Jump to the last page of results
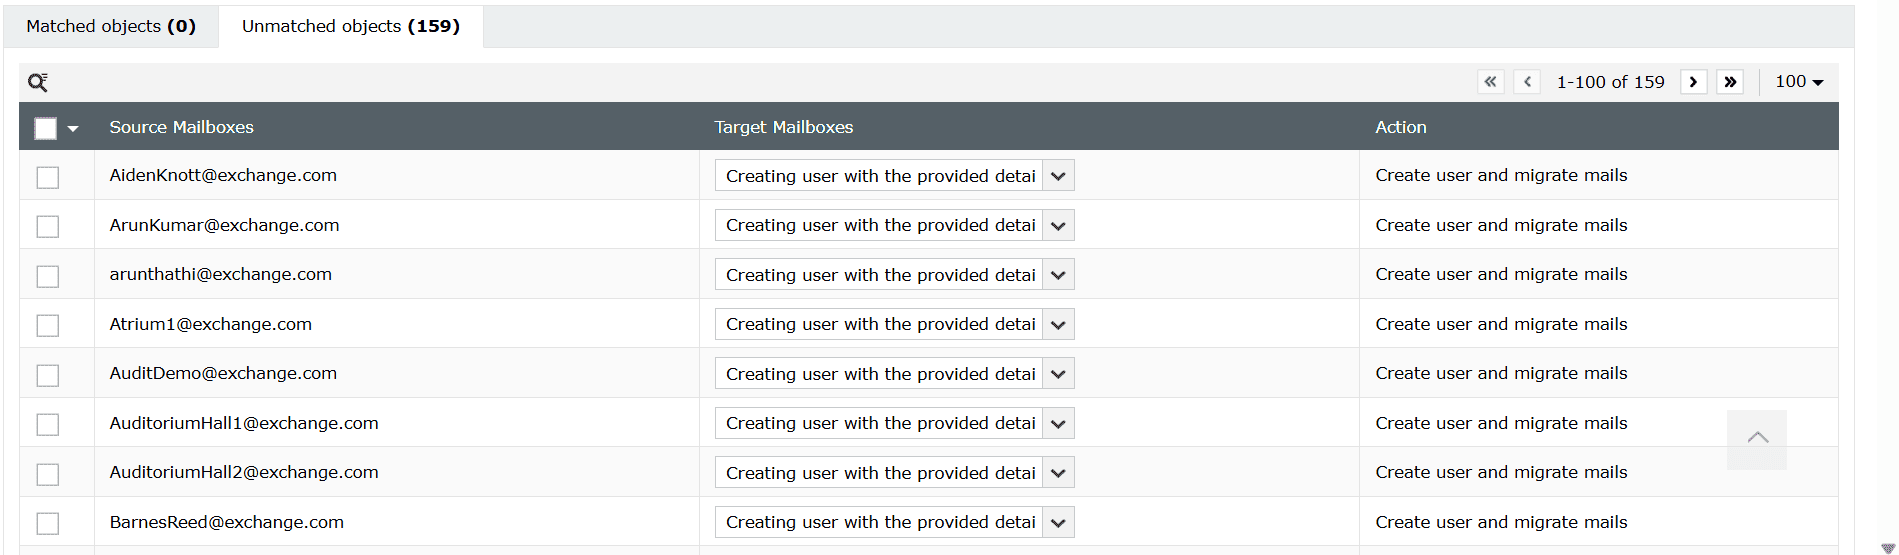Image resolution: width=1899 pixels, height=555 pixels. click(1730, 82)
